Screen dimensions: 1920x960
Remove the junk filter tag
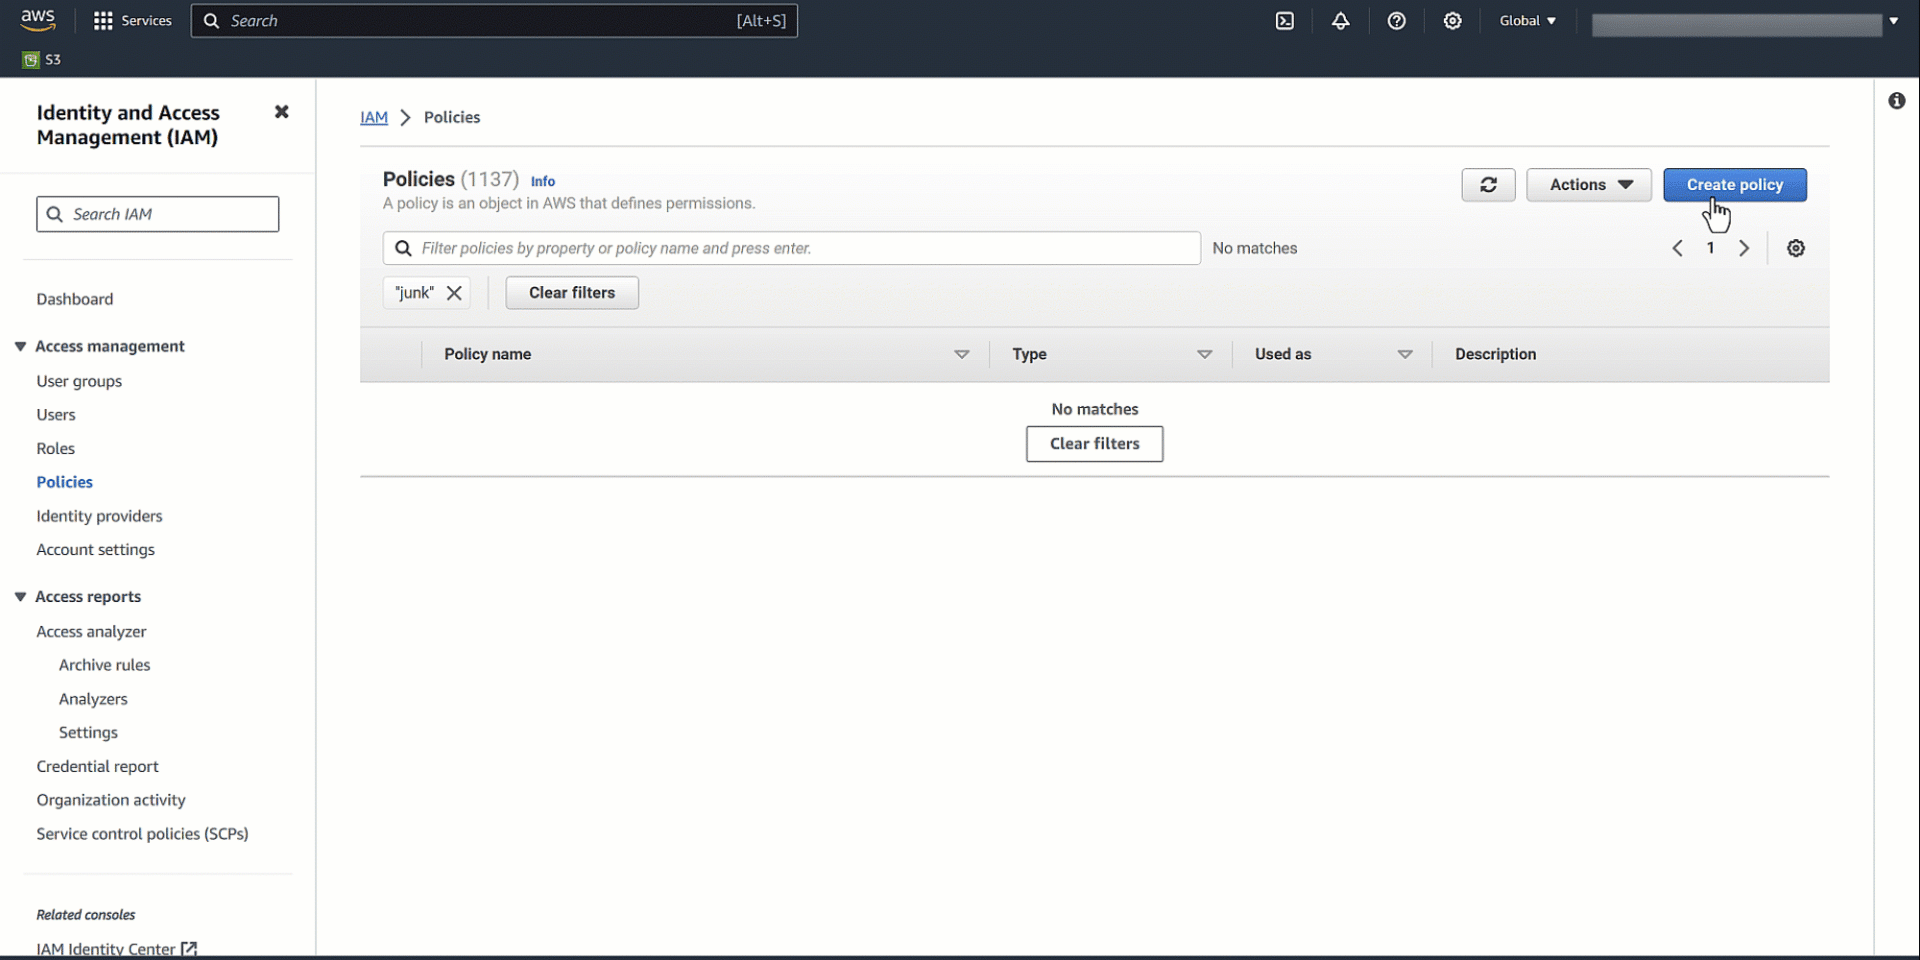(x=455, y=292)
